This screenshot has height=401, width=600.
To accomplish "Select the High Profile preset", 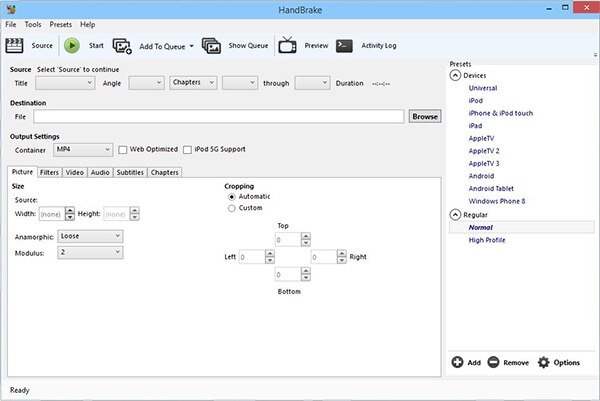I will (487, 240).
